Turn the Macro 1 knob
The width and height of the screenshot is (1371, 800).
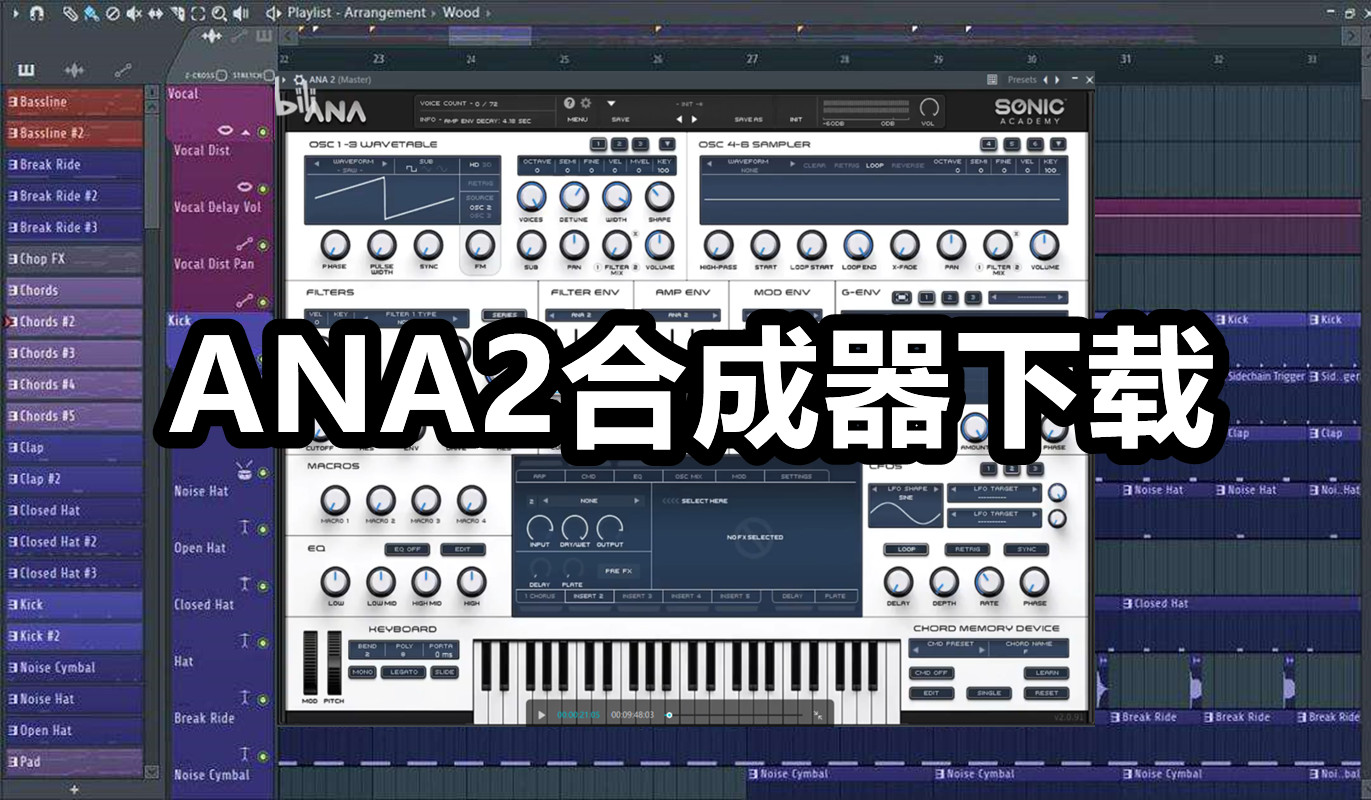335,500
